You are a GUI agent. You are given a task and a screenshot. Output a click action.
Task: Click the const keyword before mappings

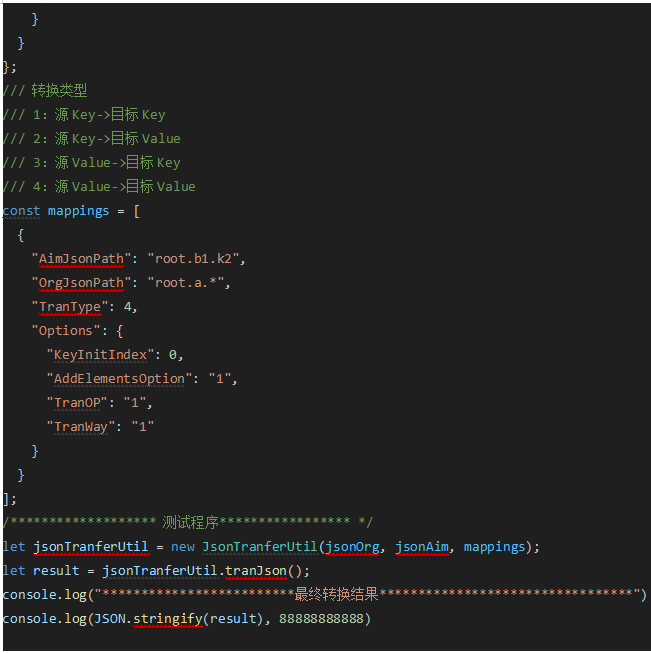pos(21,211)
